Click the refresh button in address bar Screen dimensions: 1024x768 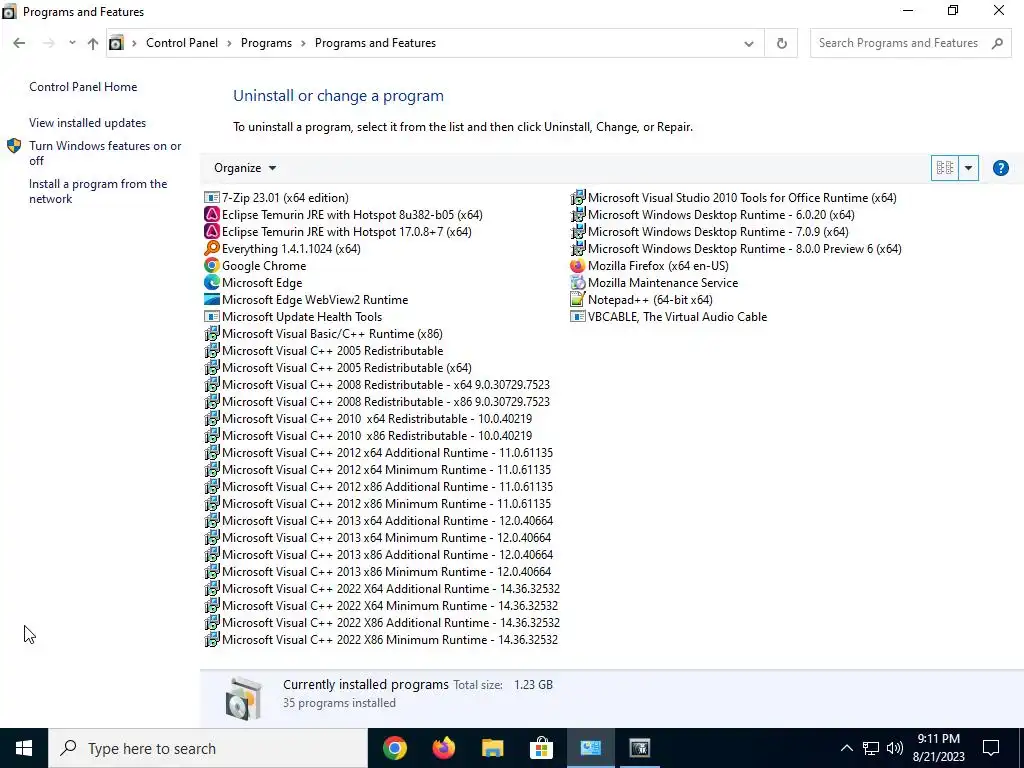pos(781,43)
